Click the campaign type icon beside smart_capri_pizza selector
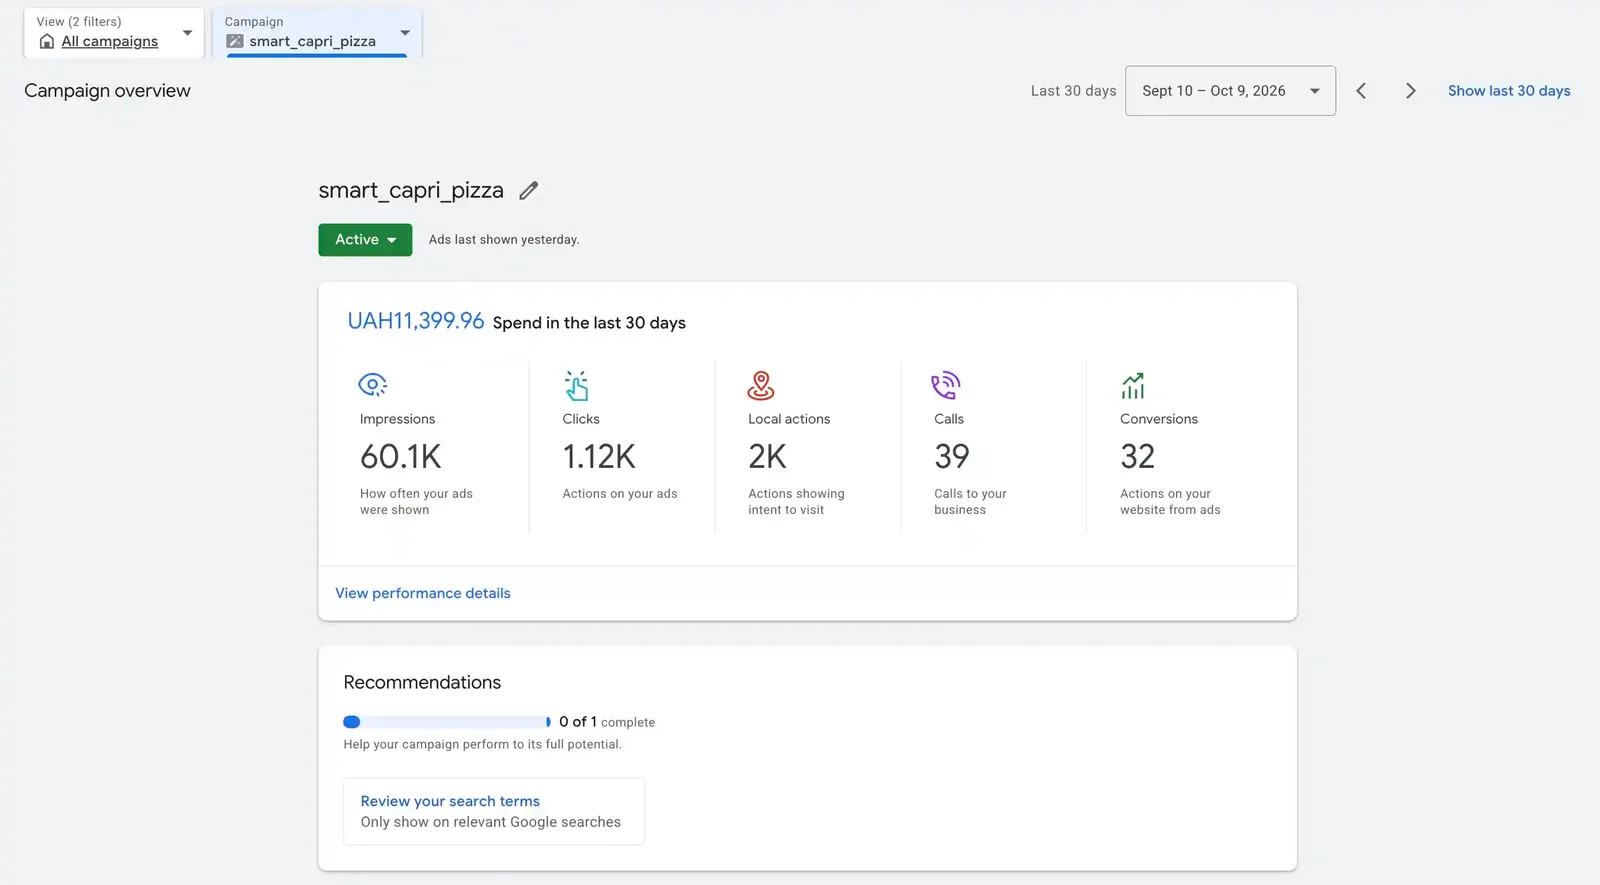1600x885 pixels. (235, 41)
